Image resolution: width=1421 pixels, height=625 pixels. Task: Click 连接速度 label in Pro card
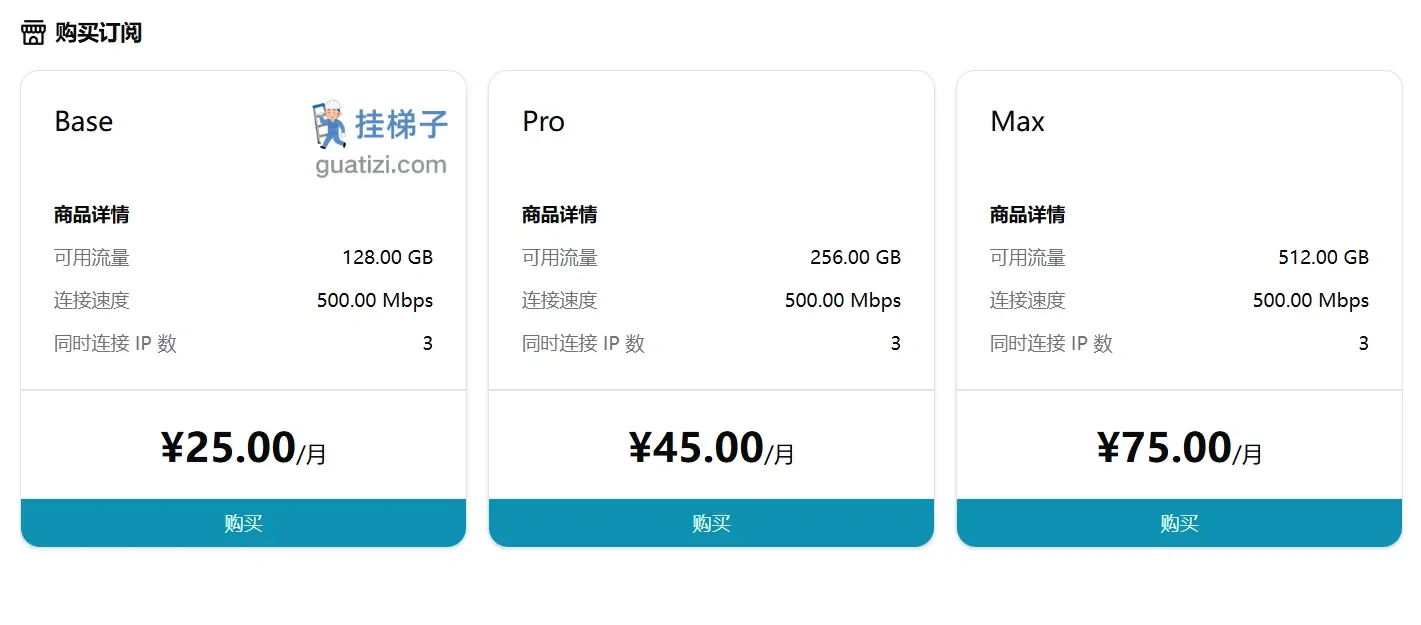(559, 300)
